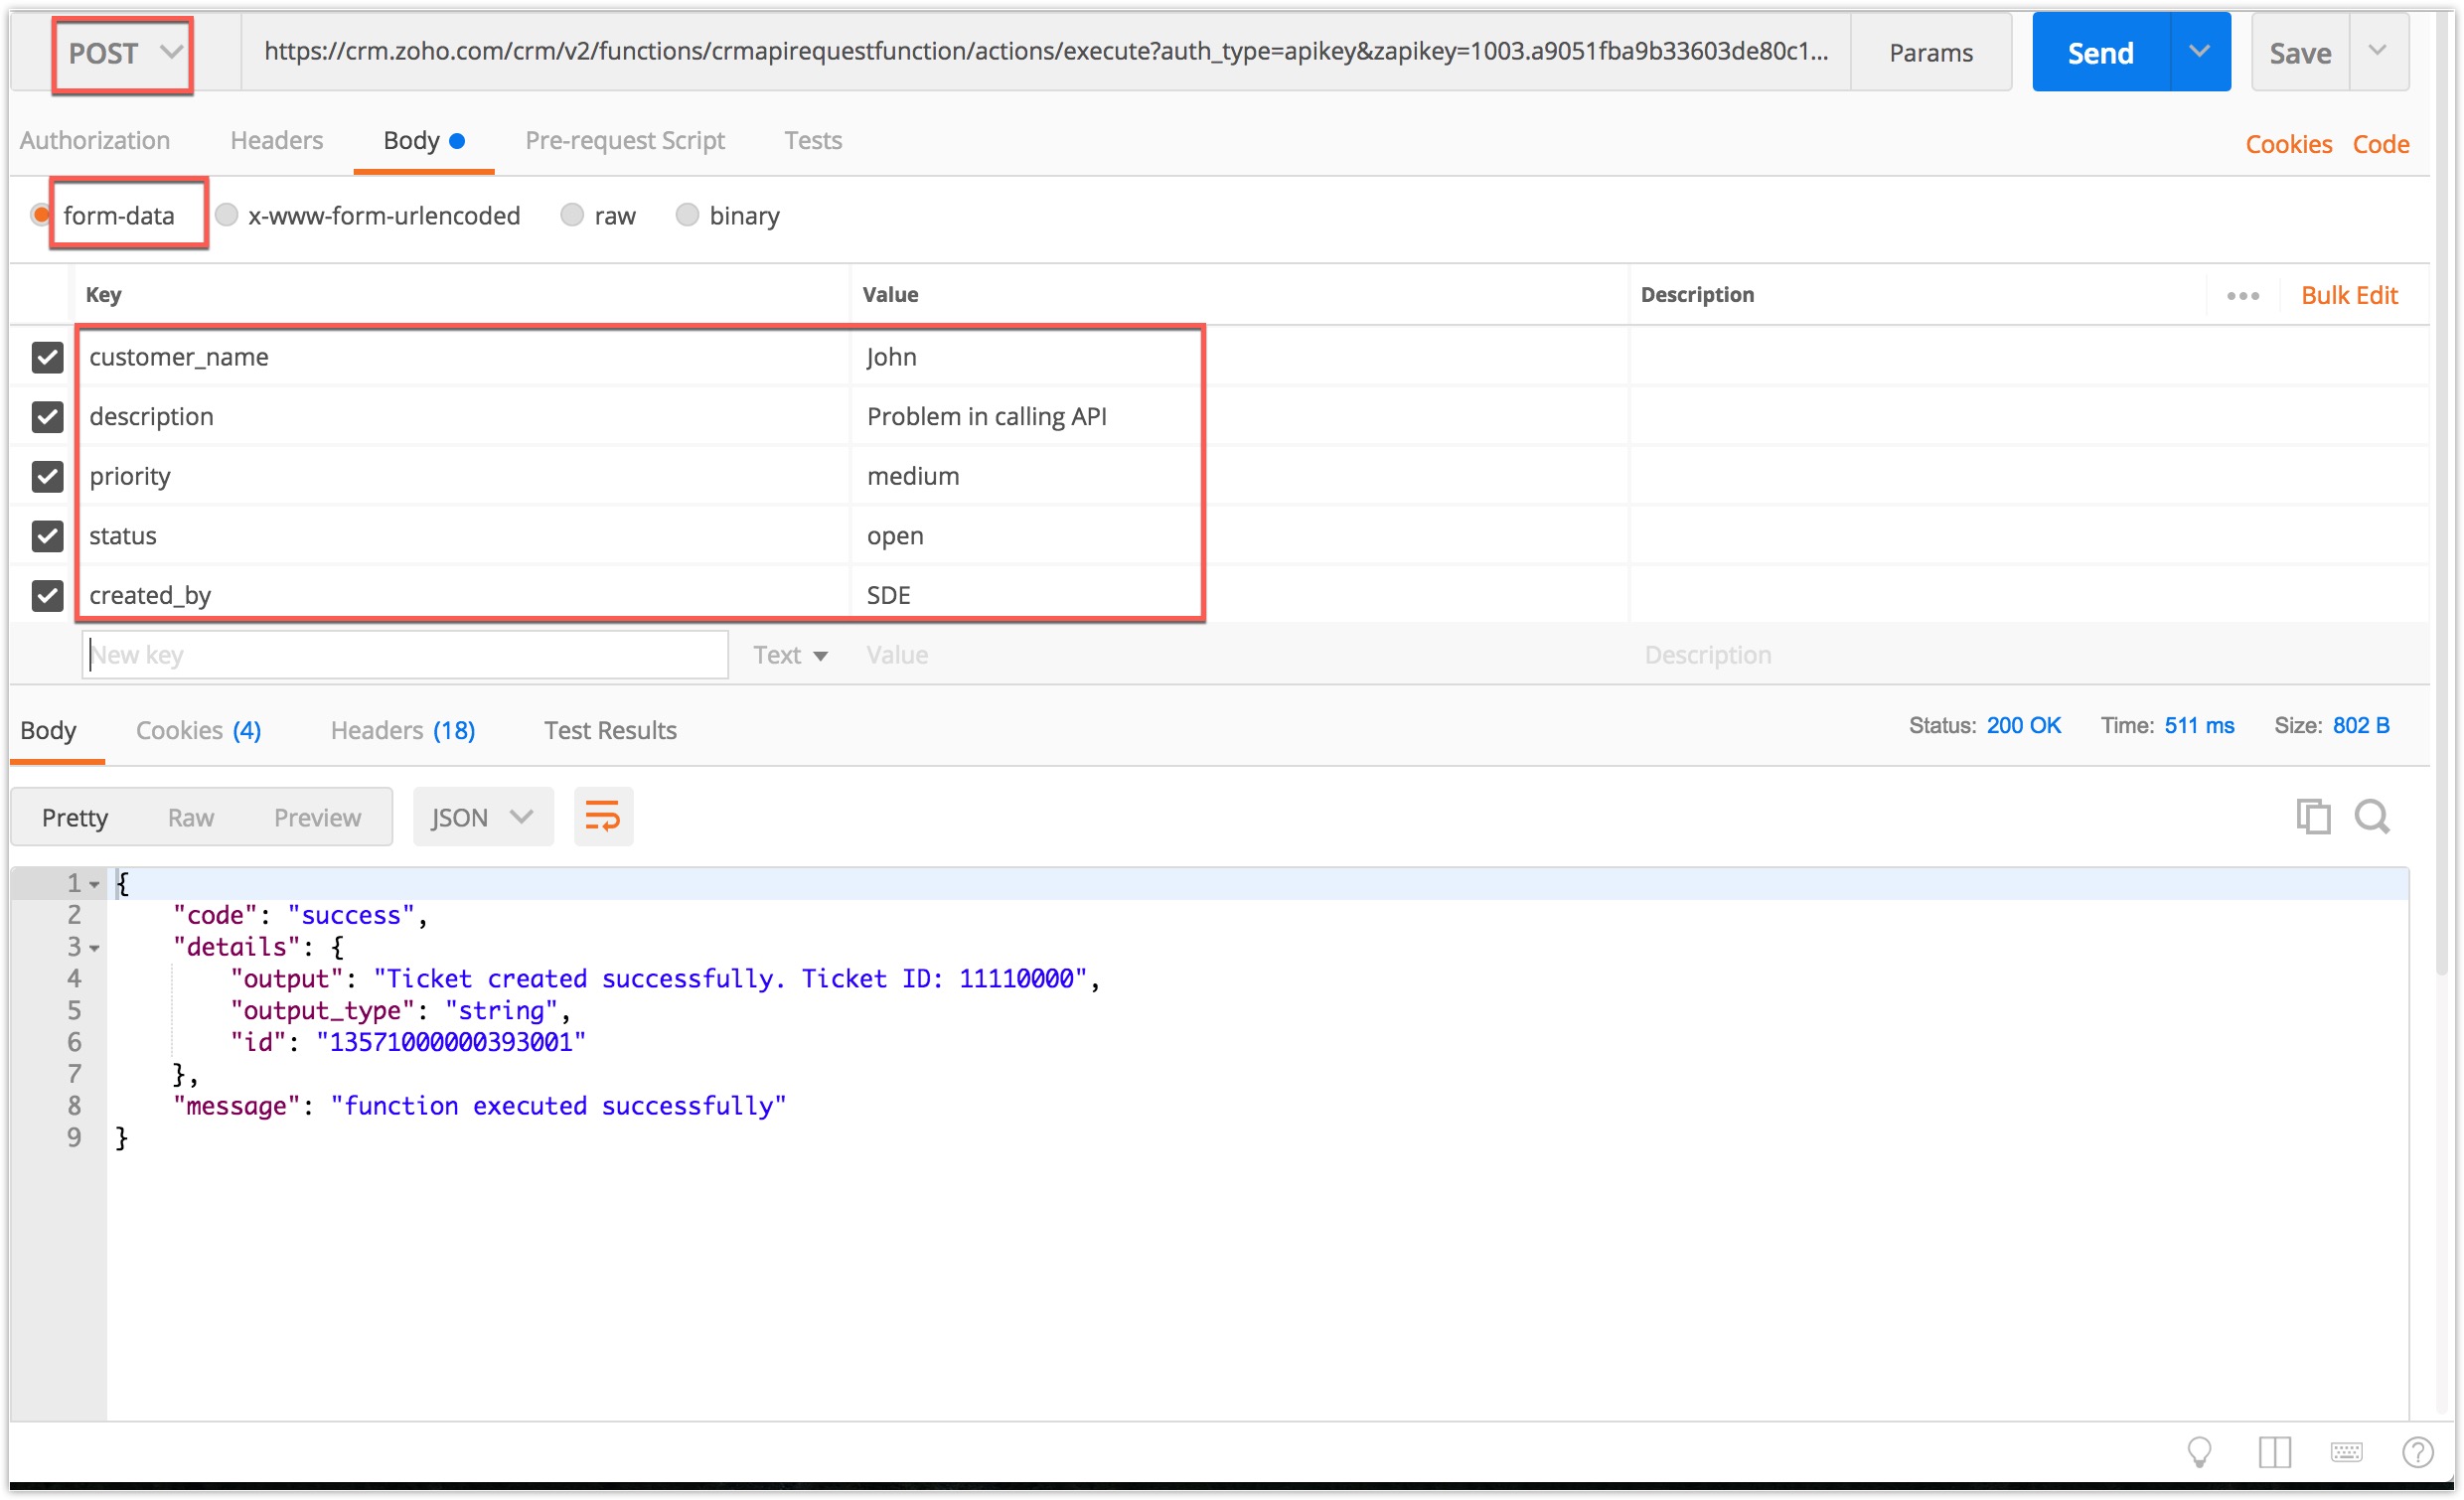Click the help question mark icon

point(2417,1451)
